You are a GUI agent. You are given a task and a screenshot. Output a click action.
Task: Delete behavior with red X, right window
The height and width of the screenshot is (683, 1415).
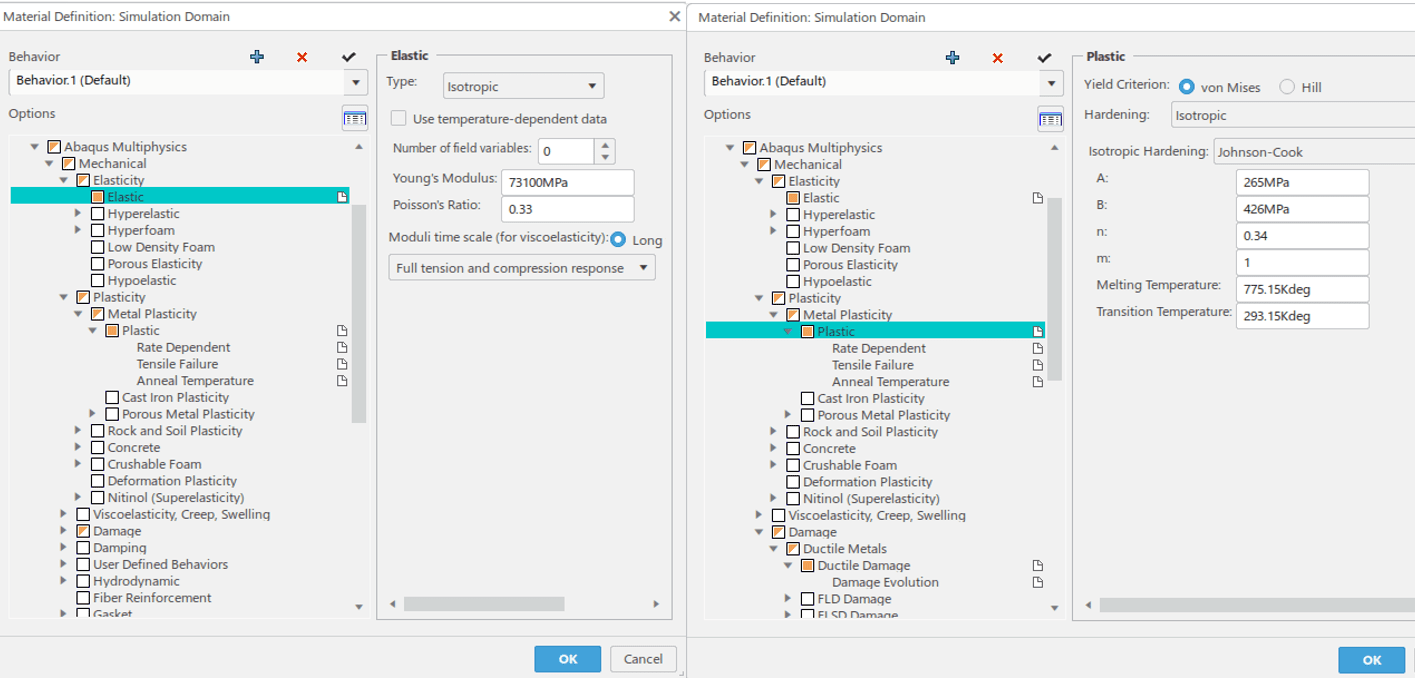pyautogui.click(x=997, y=58)
